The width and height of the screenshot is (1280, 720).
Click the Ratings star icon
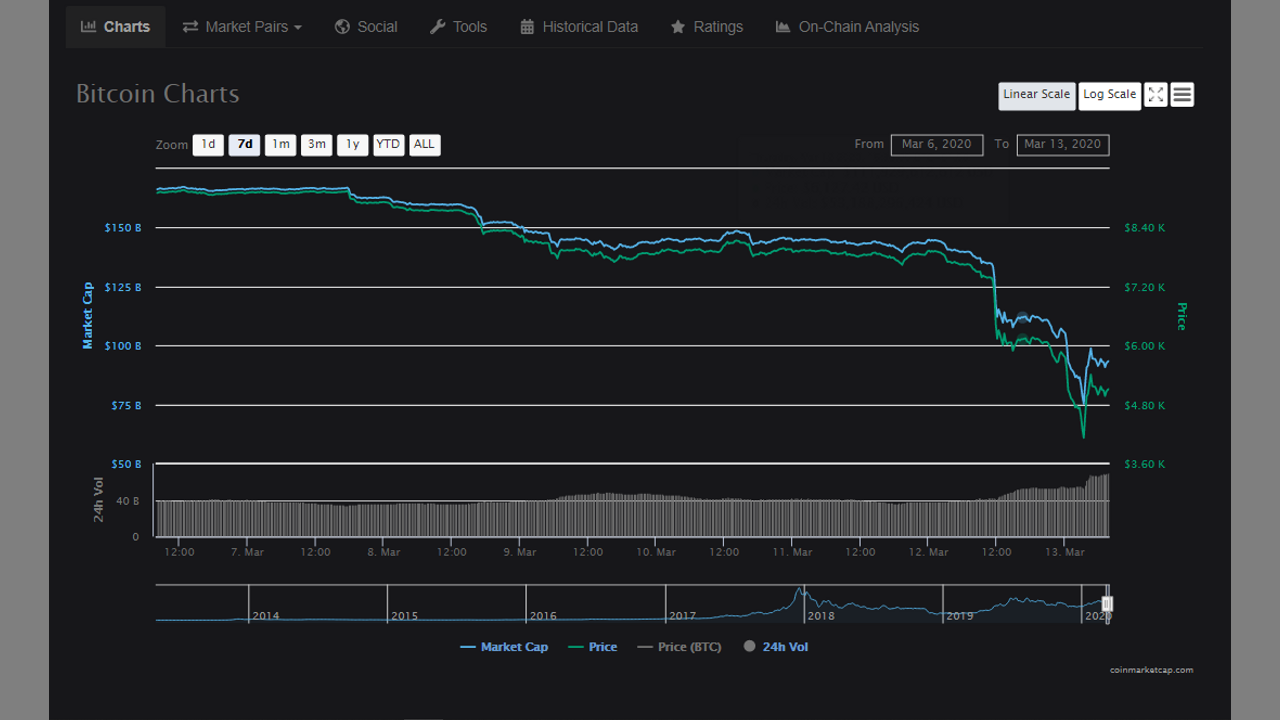[678, 27]
